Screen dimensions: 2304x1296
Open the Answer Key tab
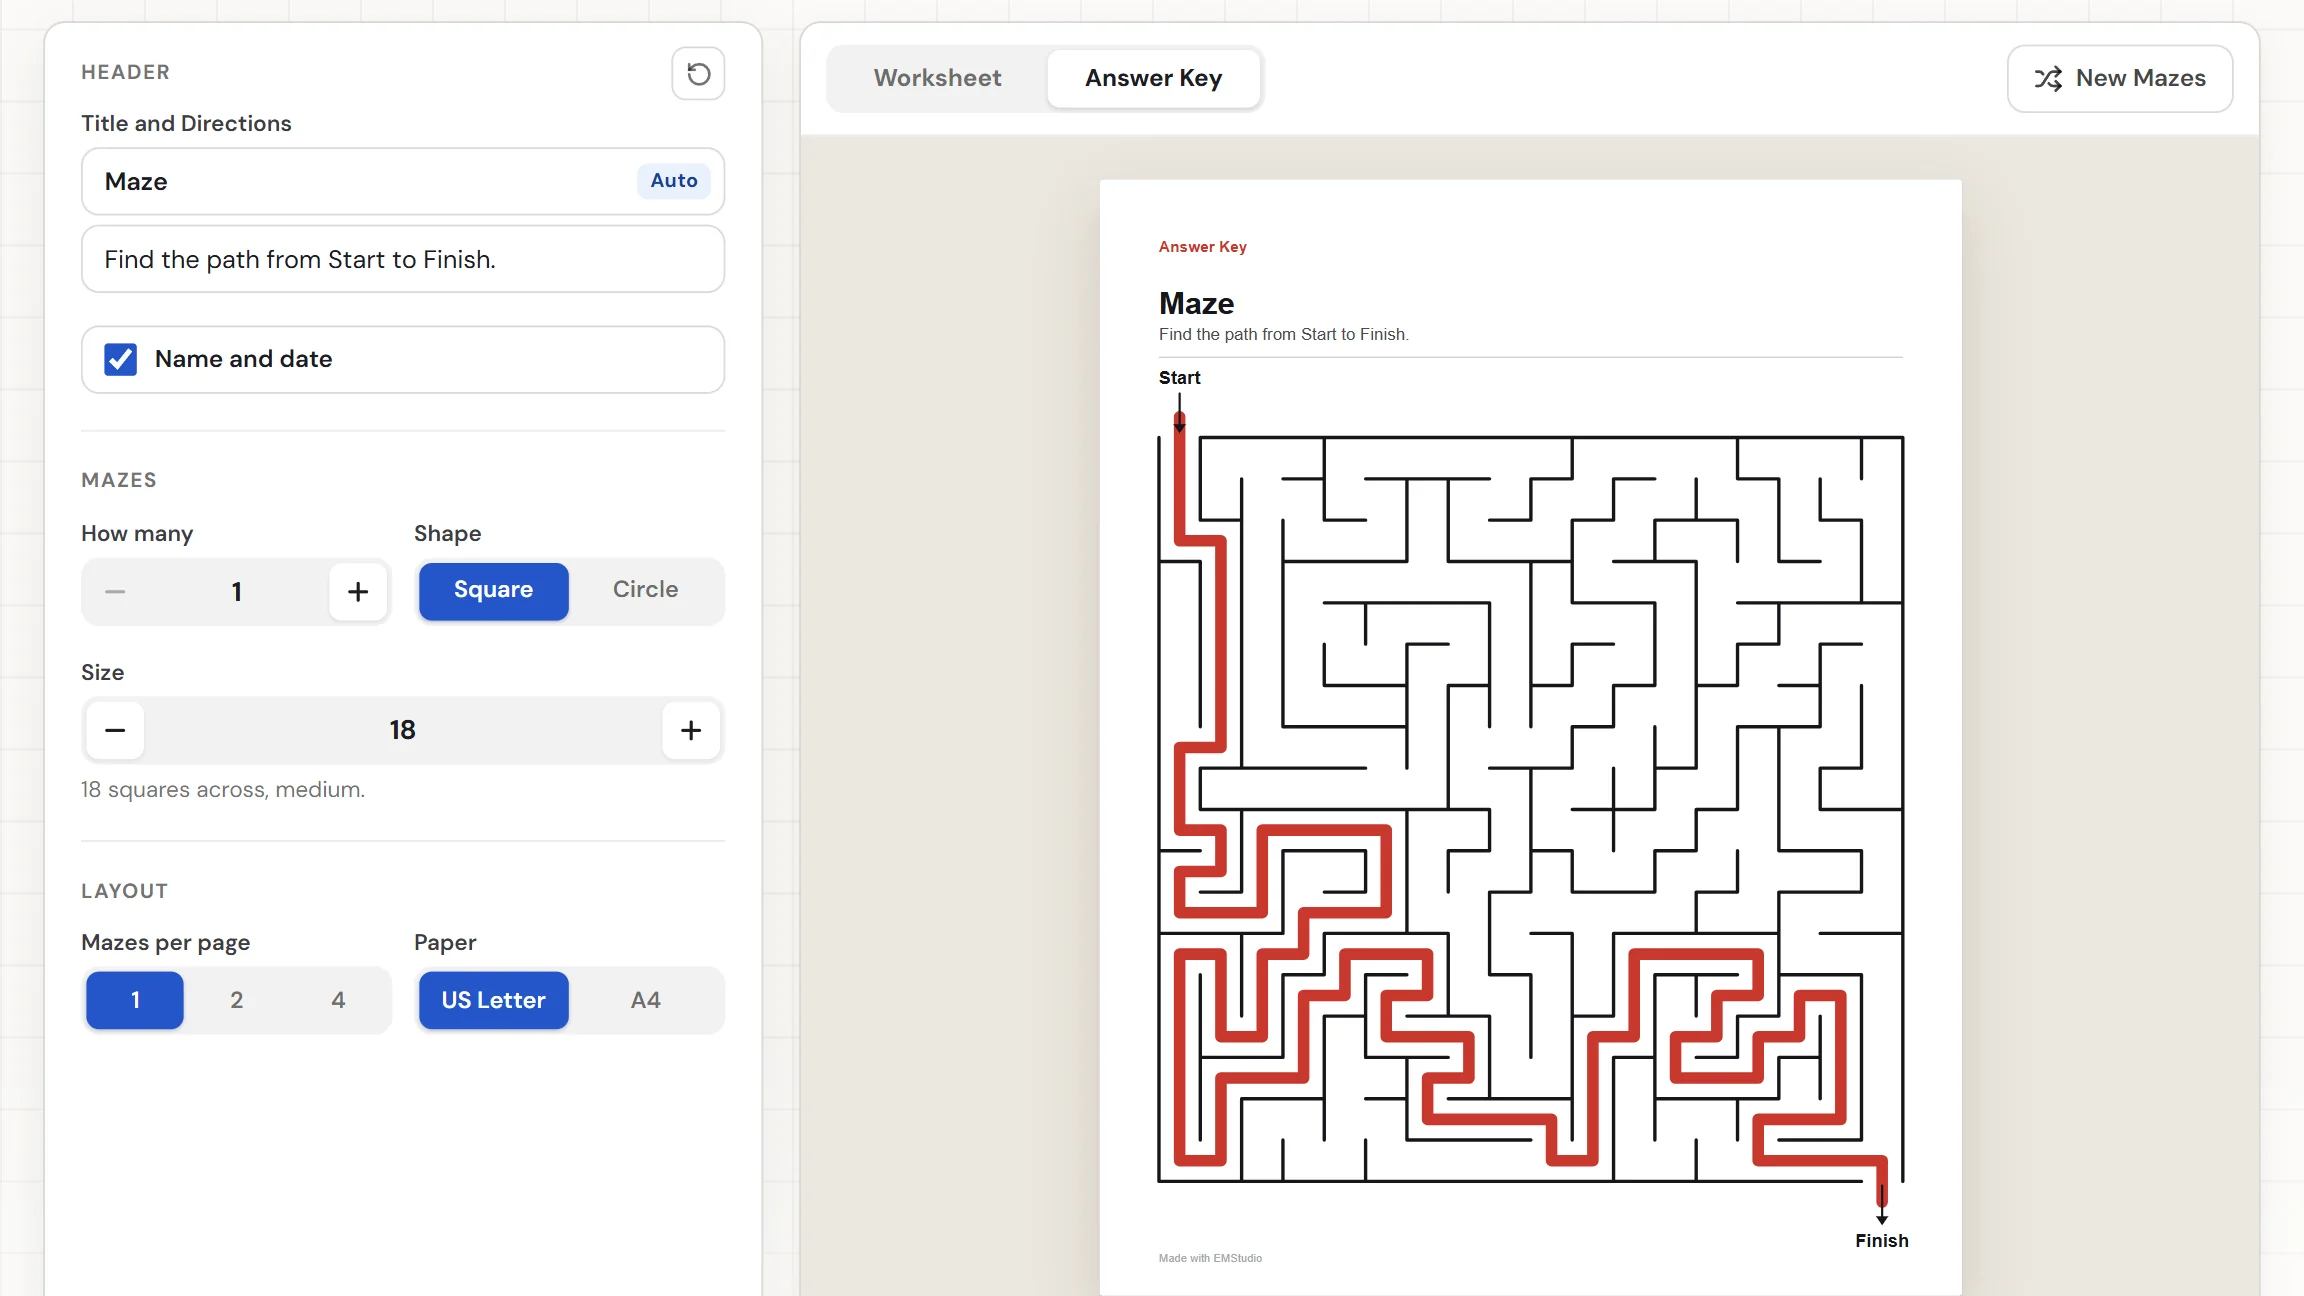tap(1153, 78)
